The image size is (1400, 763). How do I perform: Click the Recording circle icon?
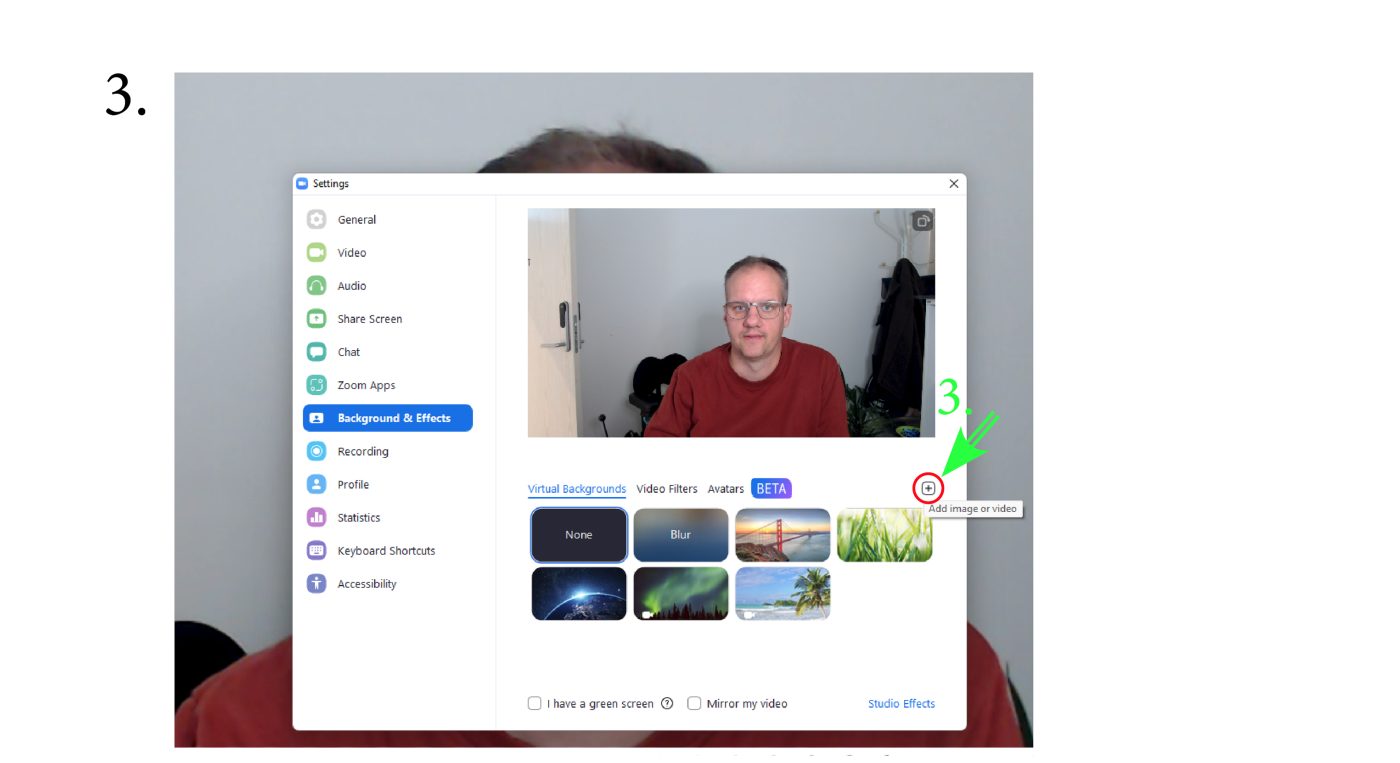point(316,451)
